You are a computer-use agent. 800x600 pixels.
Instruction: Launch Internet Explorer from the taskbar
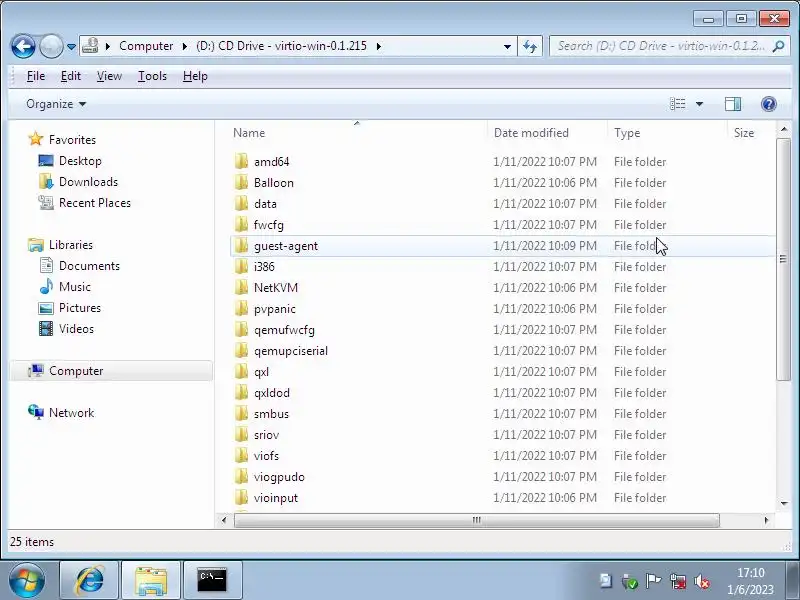click(x=90, y=580)
